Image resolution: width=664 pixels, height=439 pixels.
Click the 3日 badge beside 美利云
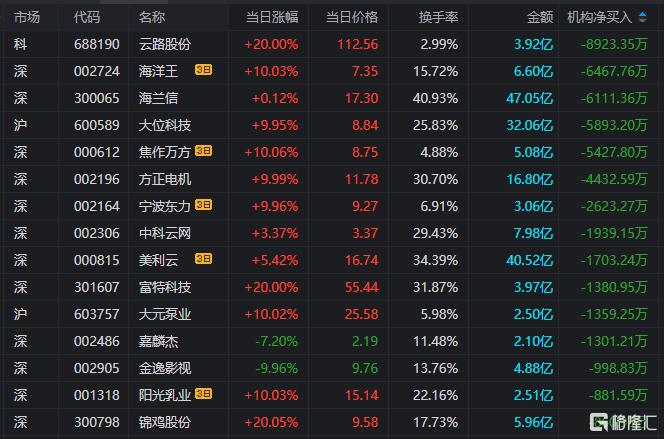point(203,259)
